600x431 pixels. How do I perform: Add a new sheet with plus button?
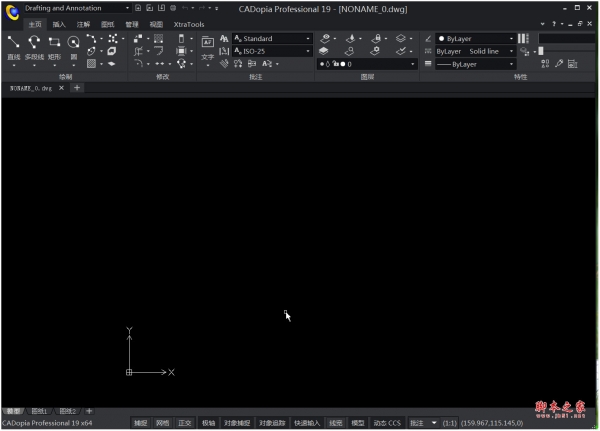[89, 411]
